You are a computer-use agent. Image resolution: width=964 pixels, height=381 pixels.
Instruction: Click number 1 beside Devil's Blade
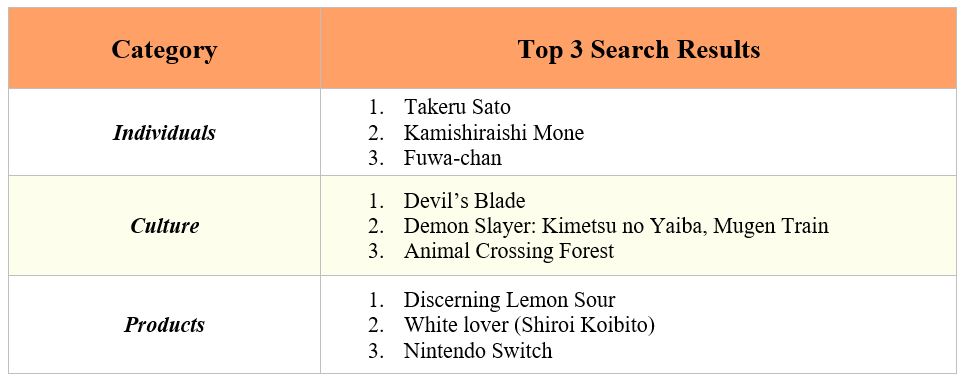(375, 200)
